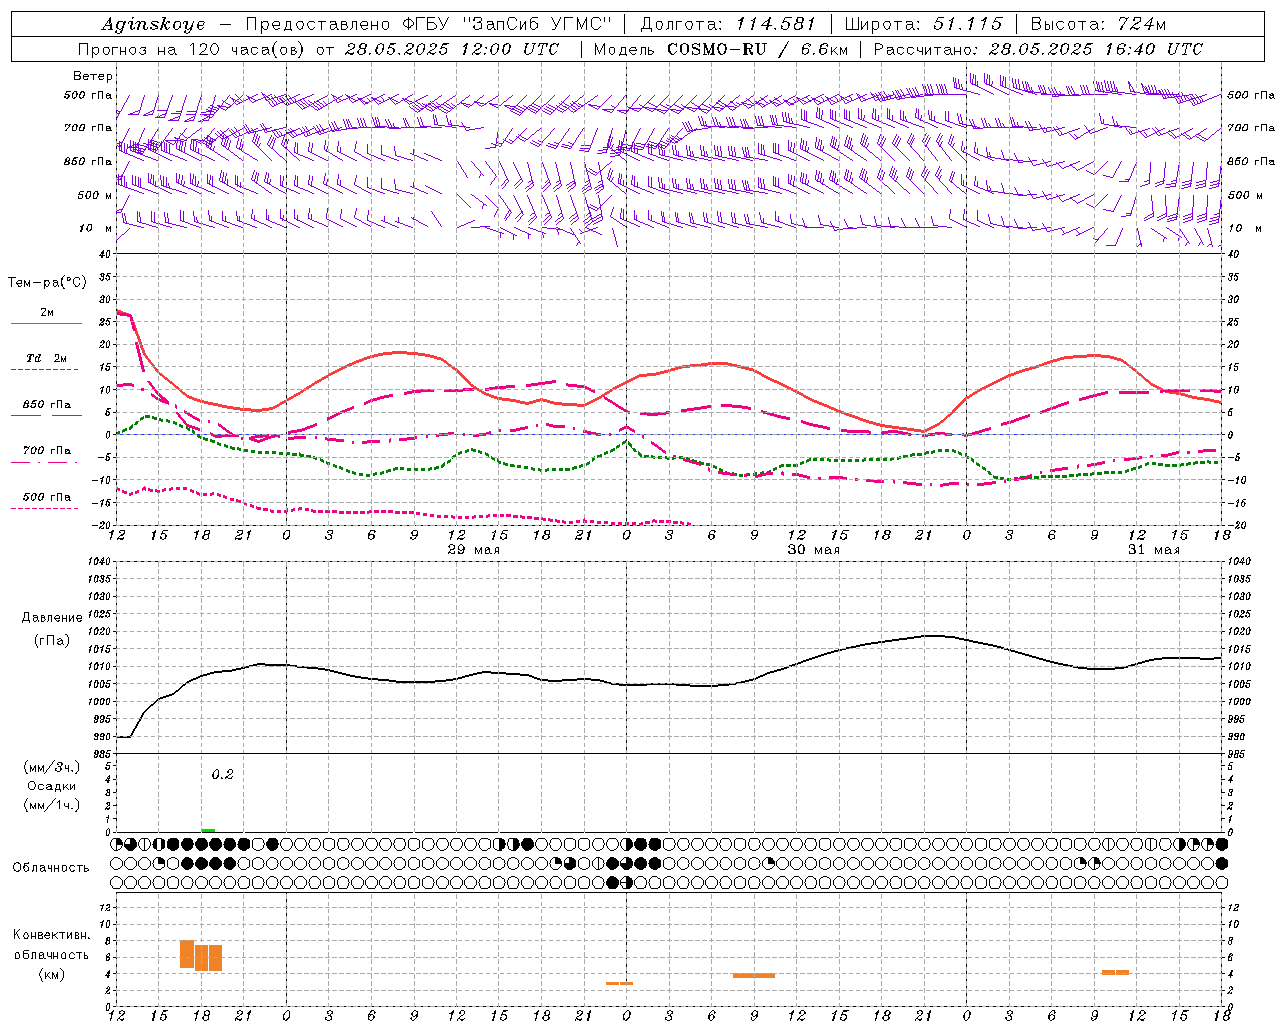Click the 700 гПа temperature legend entry

[x=47, y=455]
